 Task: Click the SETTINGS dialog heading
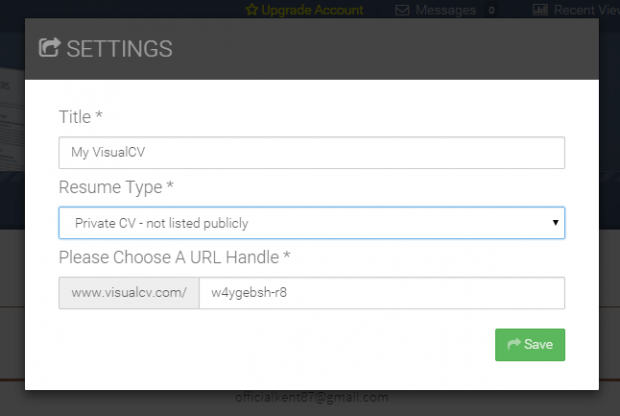click(x=119, y=48)
